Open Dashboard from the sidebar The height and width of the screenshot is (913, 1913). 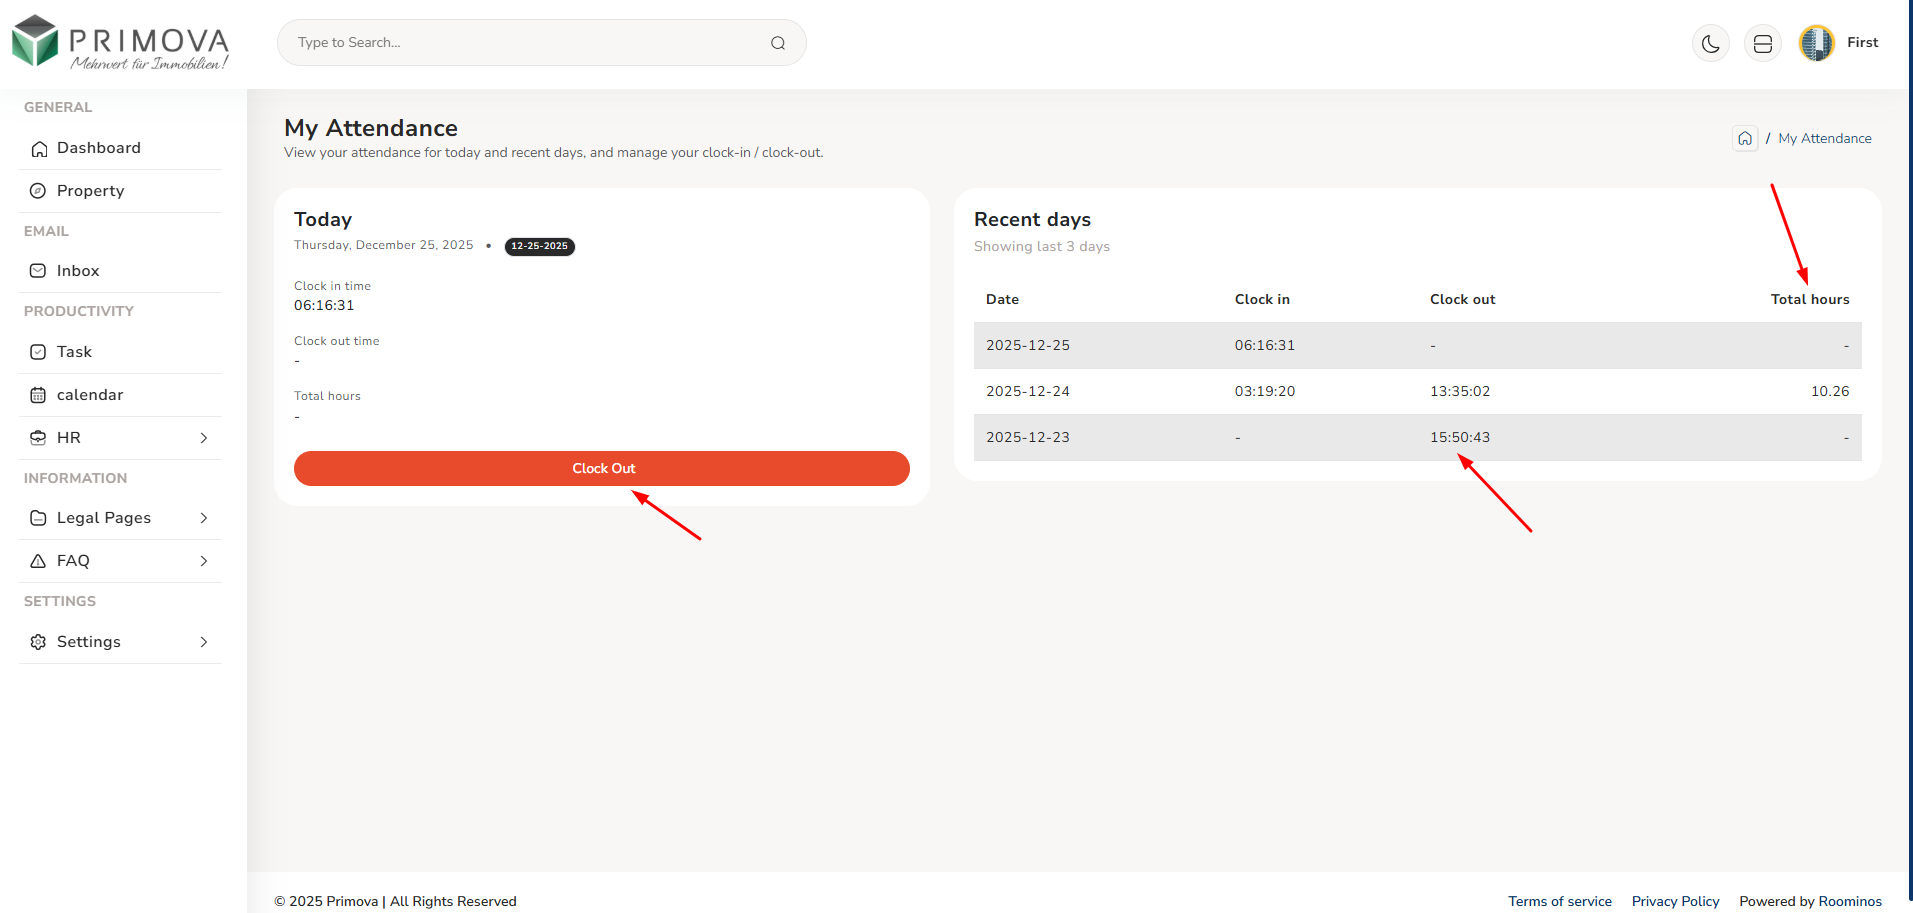click(x=98, y=148)
